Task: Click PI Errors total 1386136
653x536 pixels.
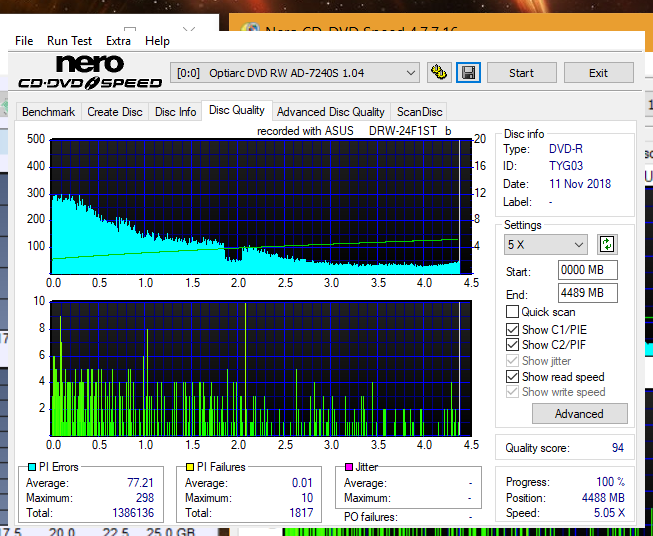Action: (x=133, y=513)
